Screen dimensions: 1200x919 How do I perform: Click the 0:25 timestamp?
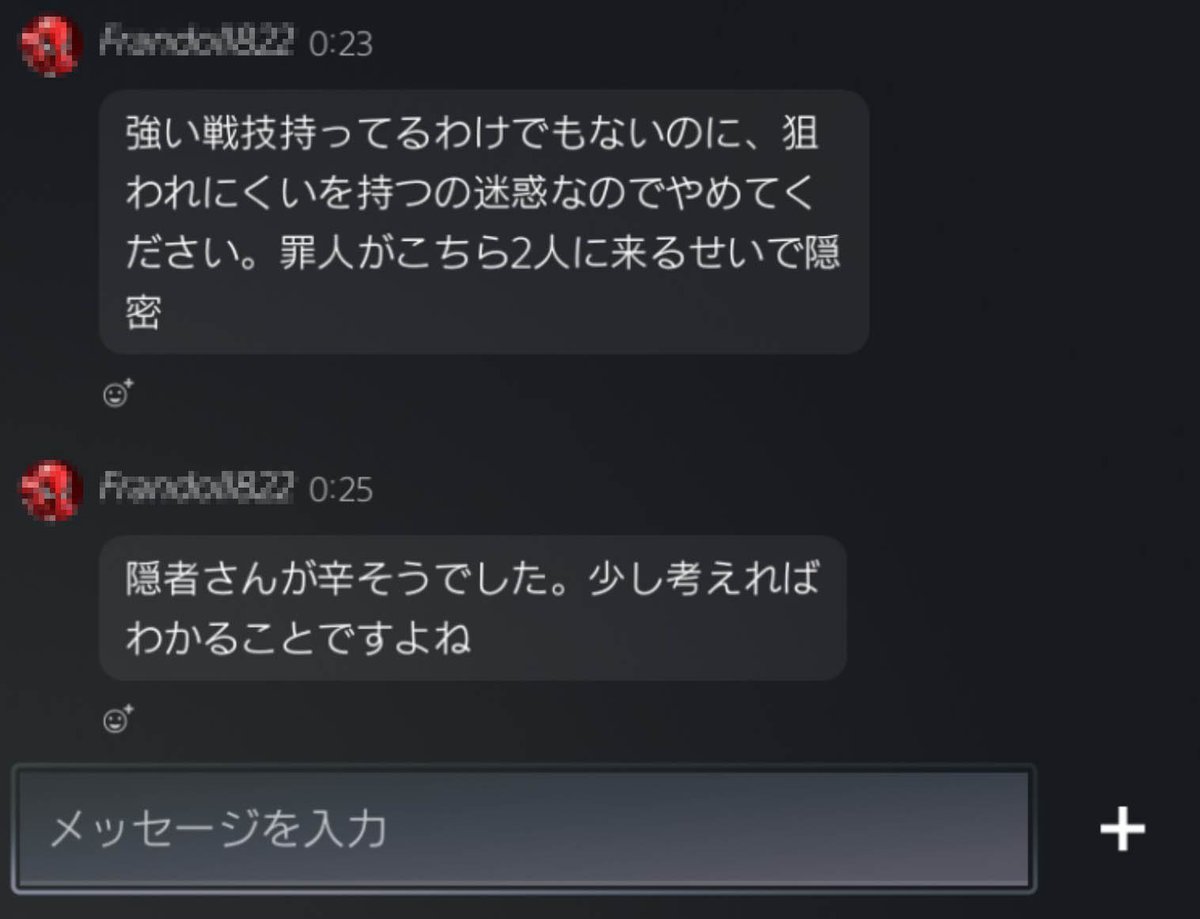[x=340, y=490]
